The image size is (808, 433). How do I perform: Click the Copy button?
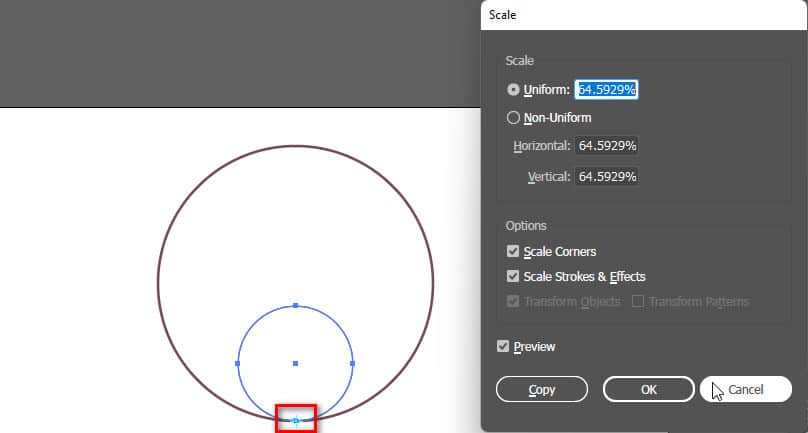click(542, 389)
